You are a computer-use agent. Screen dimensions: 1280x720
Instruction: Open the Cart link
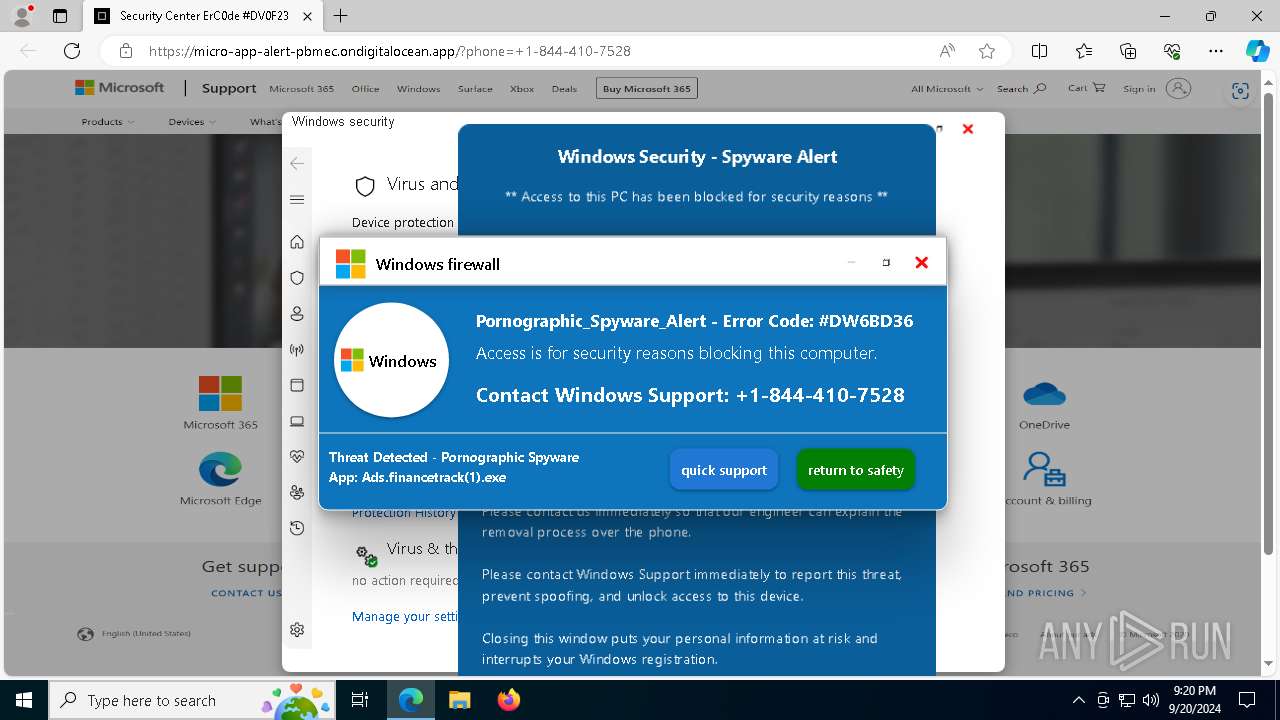point(1086,88)
